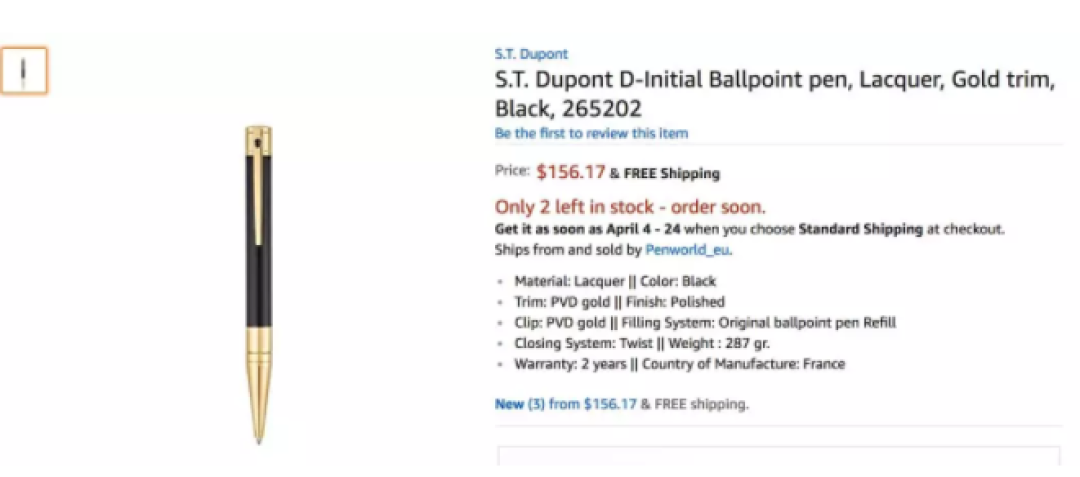Click 'Only 2 left in stock' notice
This screenshot has width=1080, height=477.
(630, 207)
